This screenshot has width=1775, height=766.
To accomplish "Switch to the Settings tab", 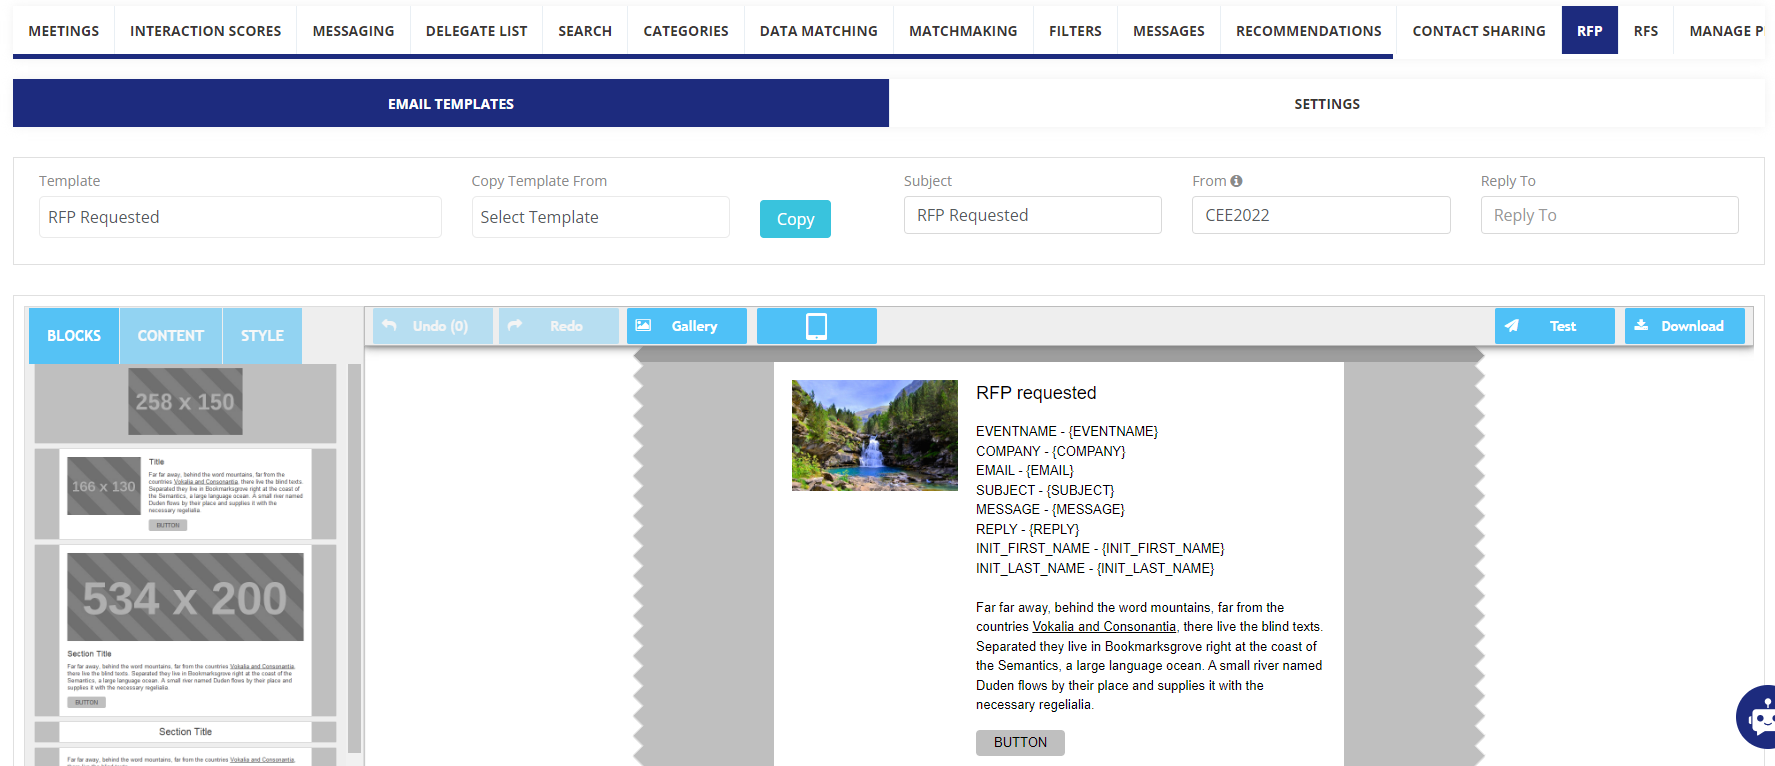I will [x=1326, y=104].
